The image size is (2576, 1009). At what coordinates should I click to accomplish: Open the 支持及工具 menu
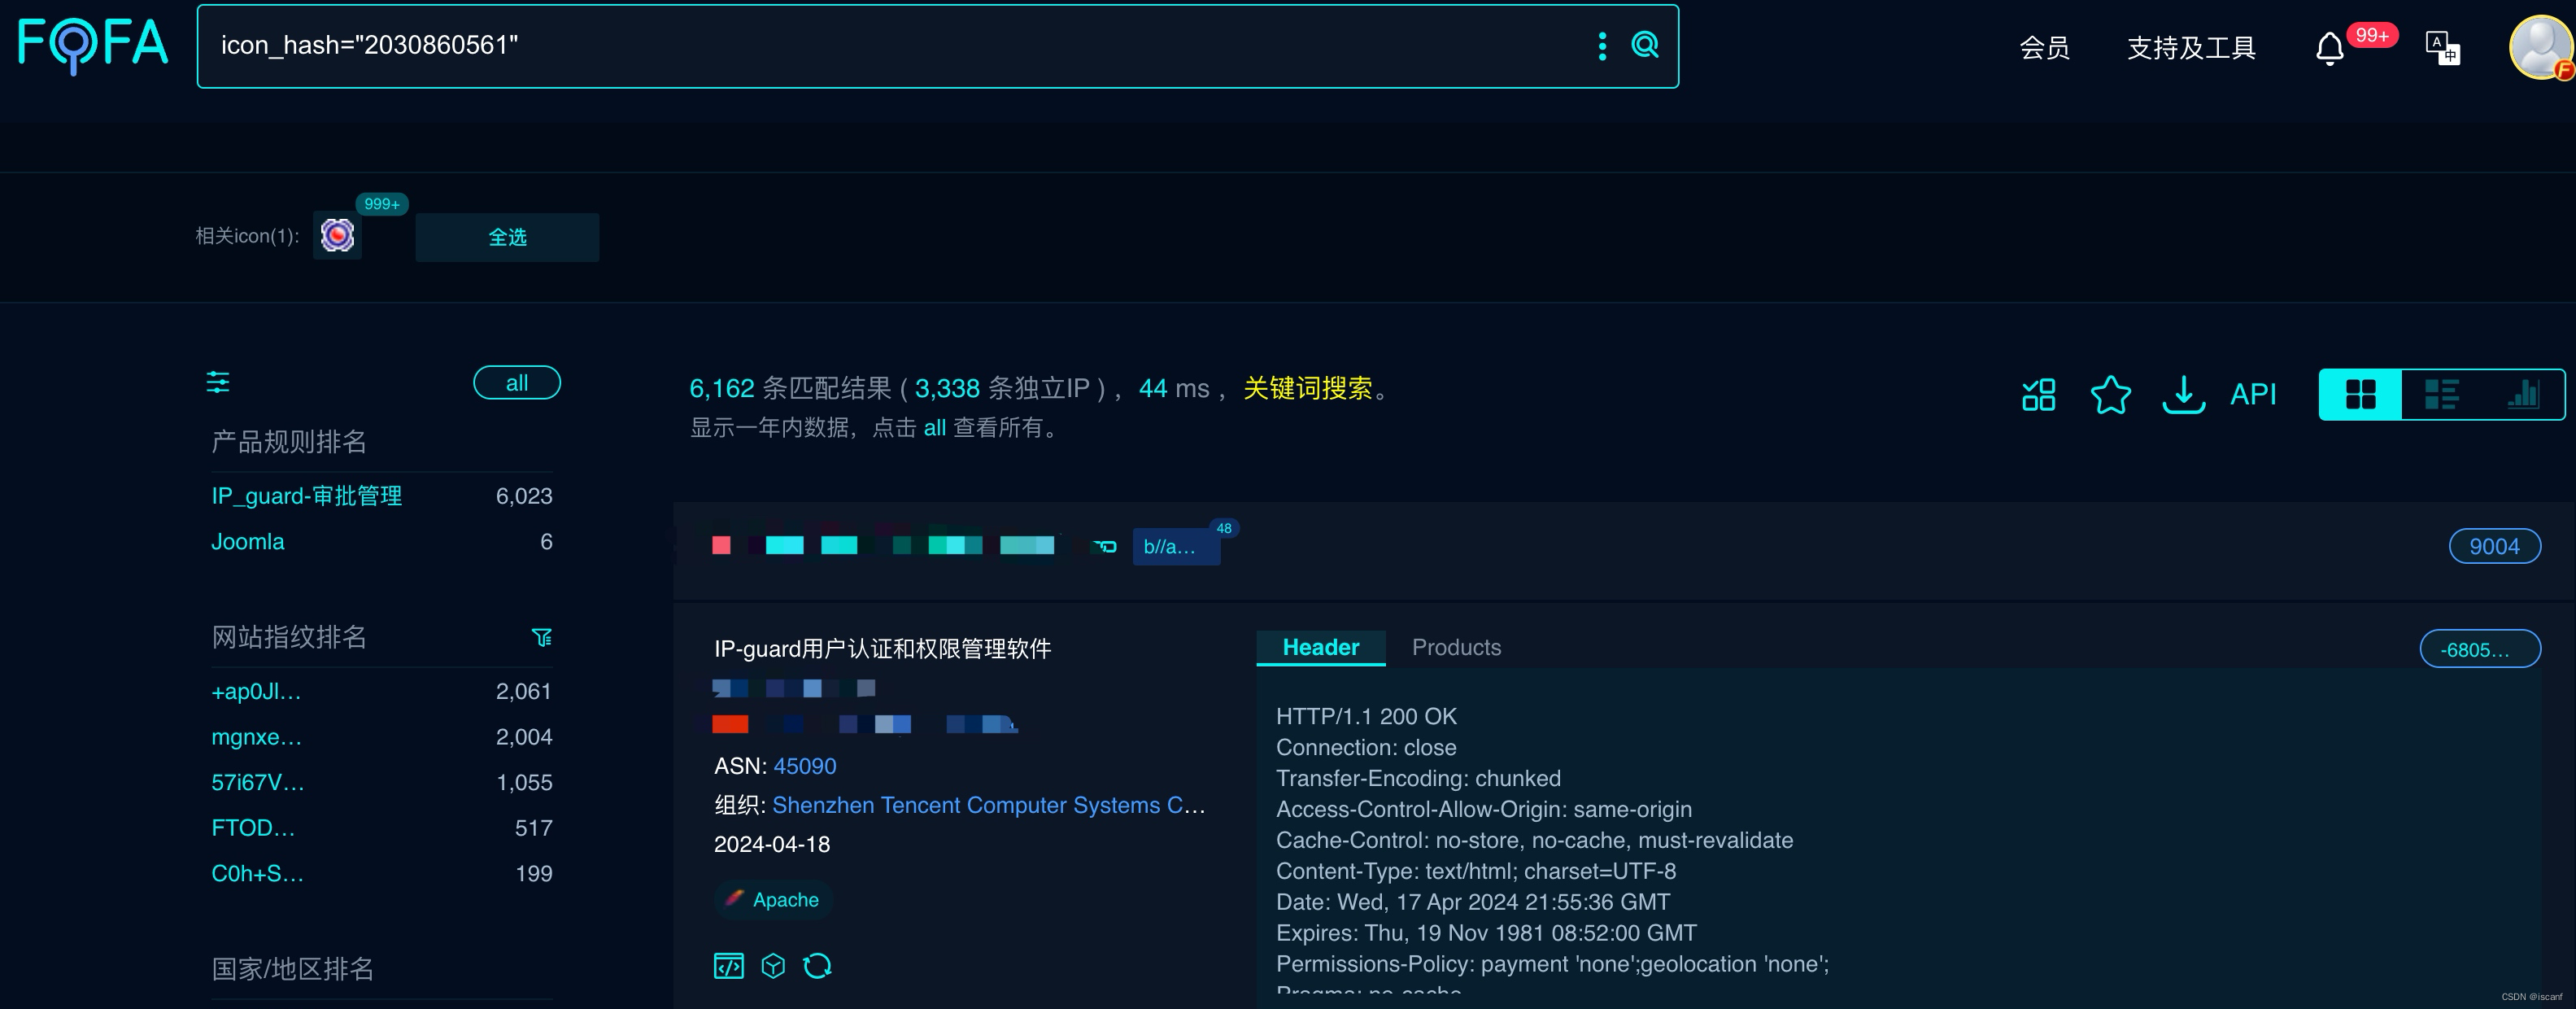click(2190, 47)
